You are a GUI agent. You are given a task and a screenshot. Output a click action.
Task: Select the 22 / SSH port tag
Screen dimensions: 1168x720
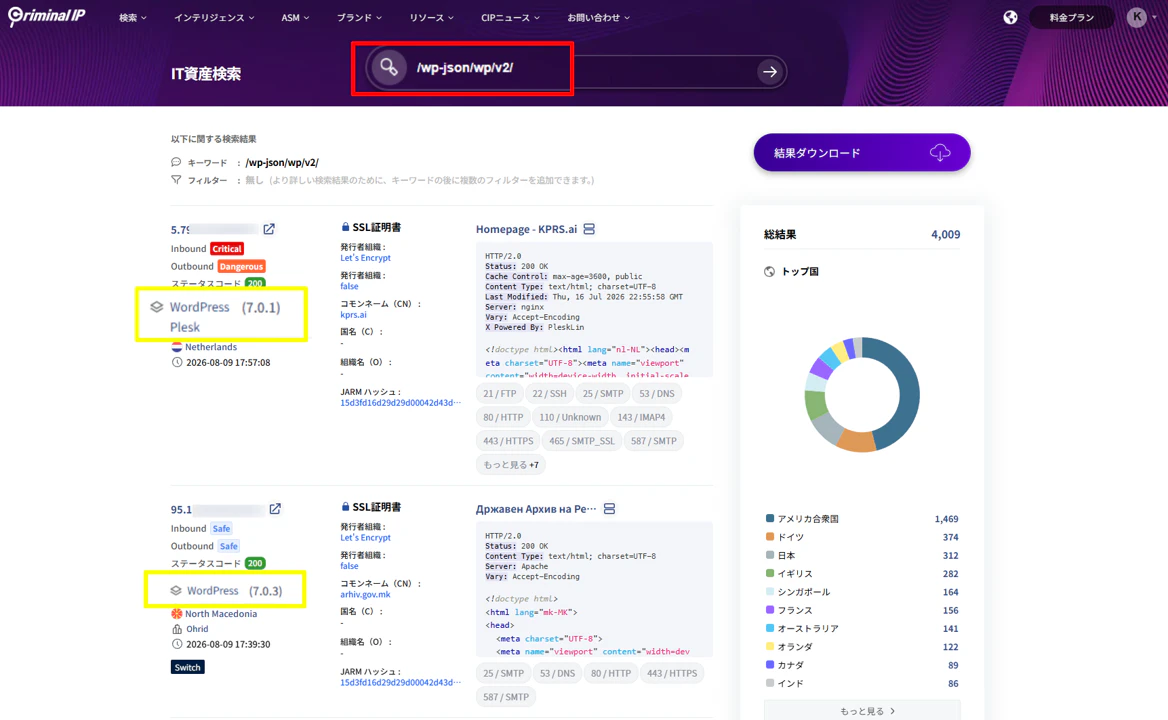pyautogui.click(x=549, y=394)
